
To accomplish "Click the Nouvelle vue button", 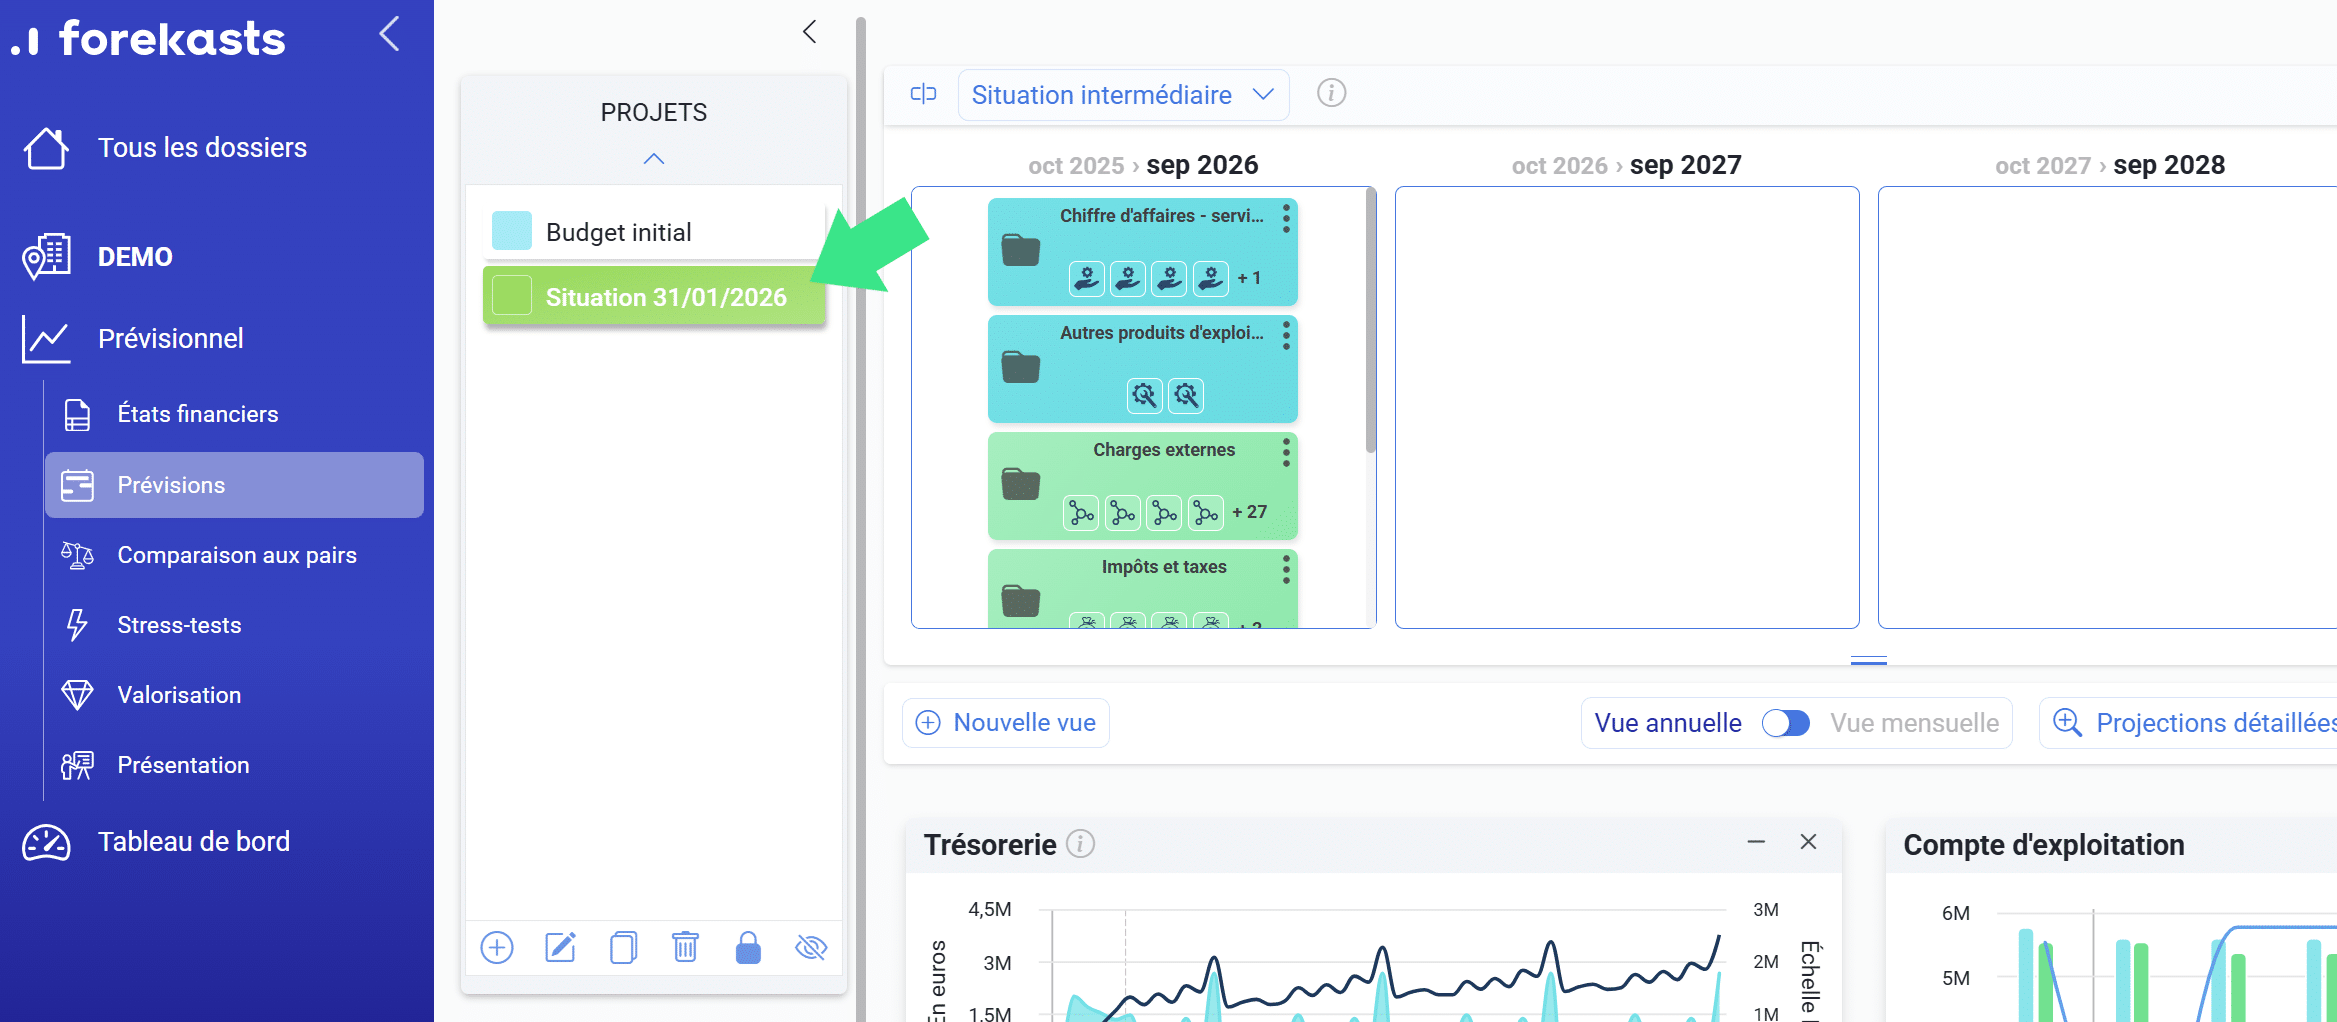I will point(1006,723).
